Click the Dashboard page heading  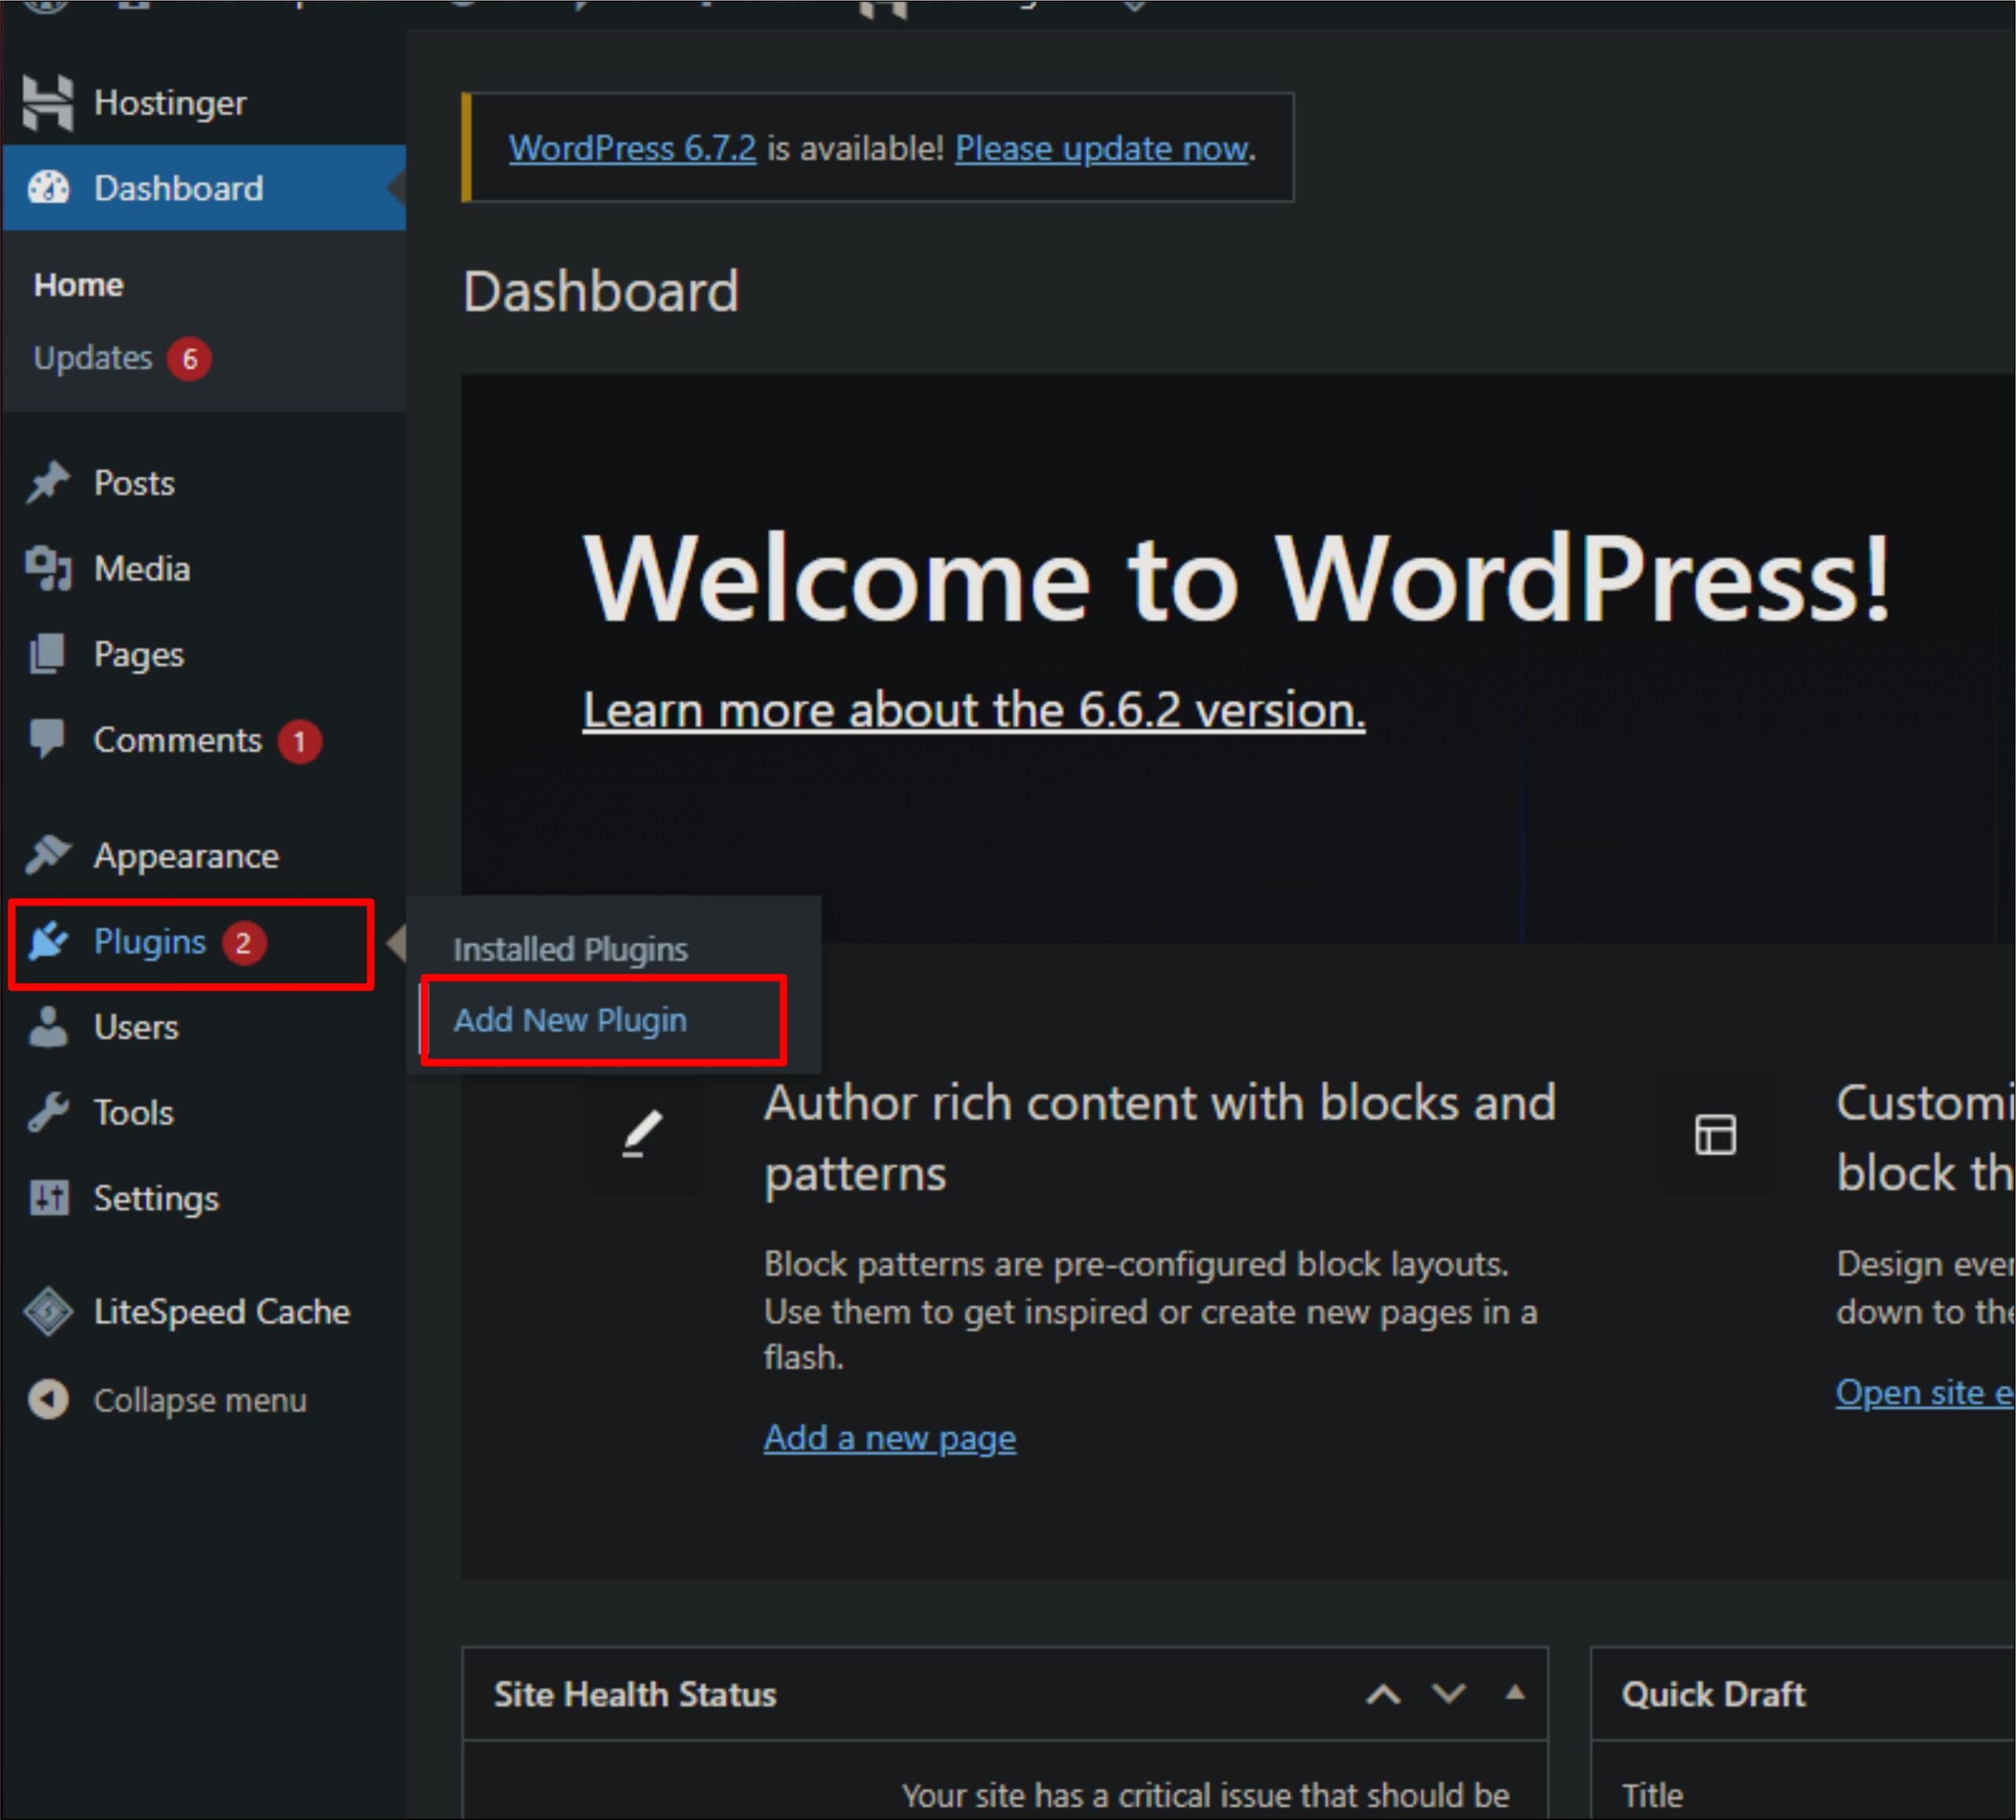coord(601,292)
